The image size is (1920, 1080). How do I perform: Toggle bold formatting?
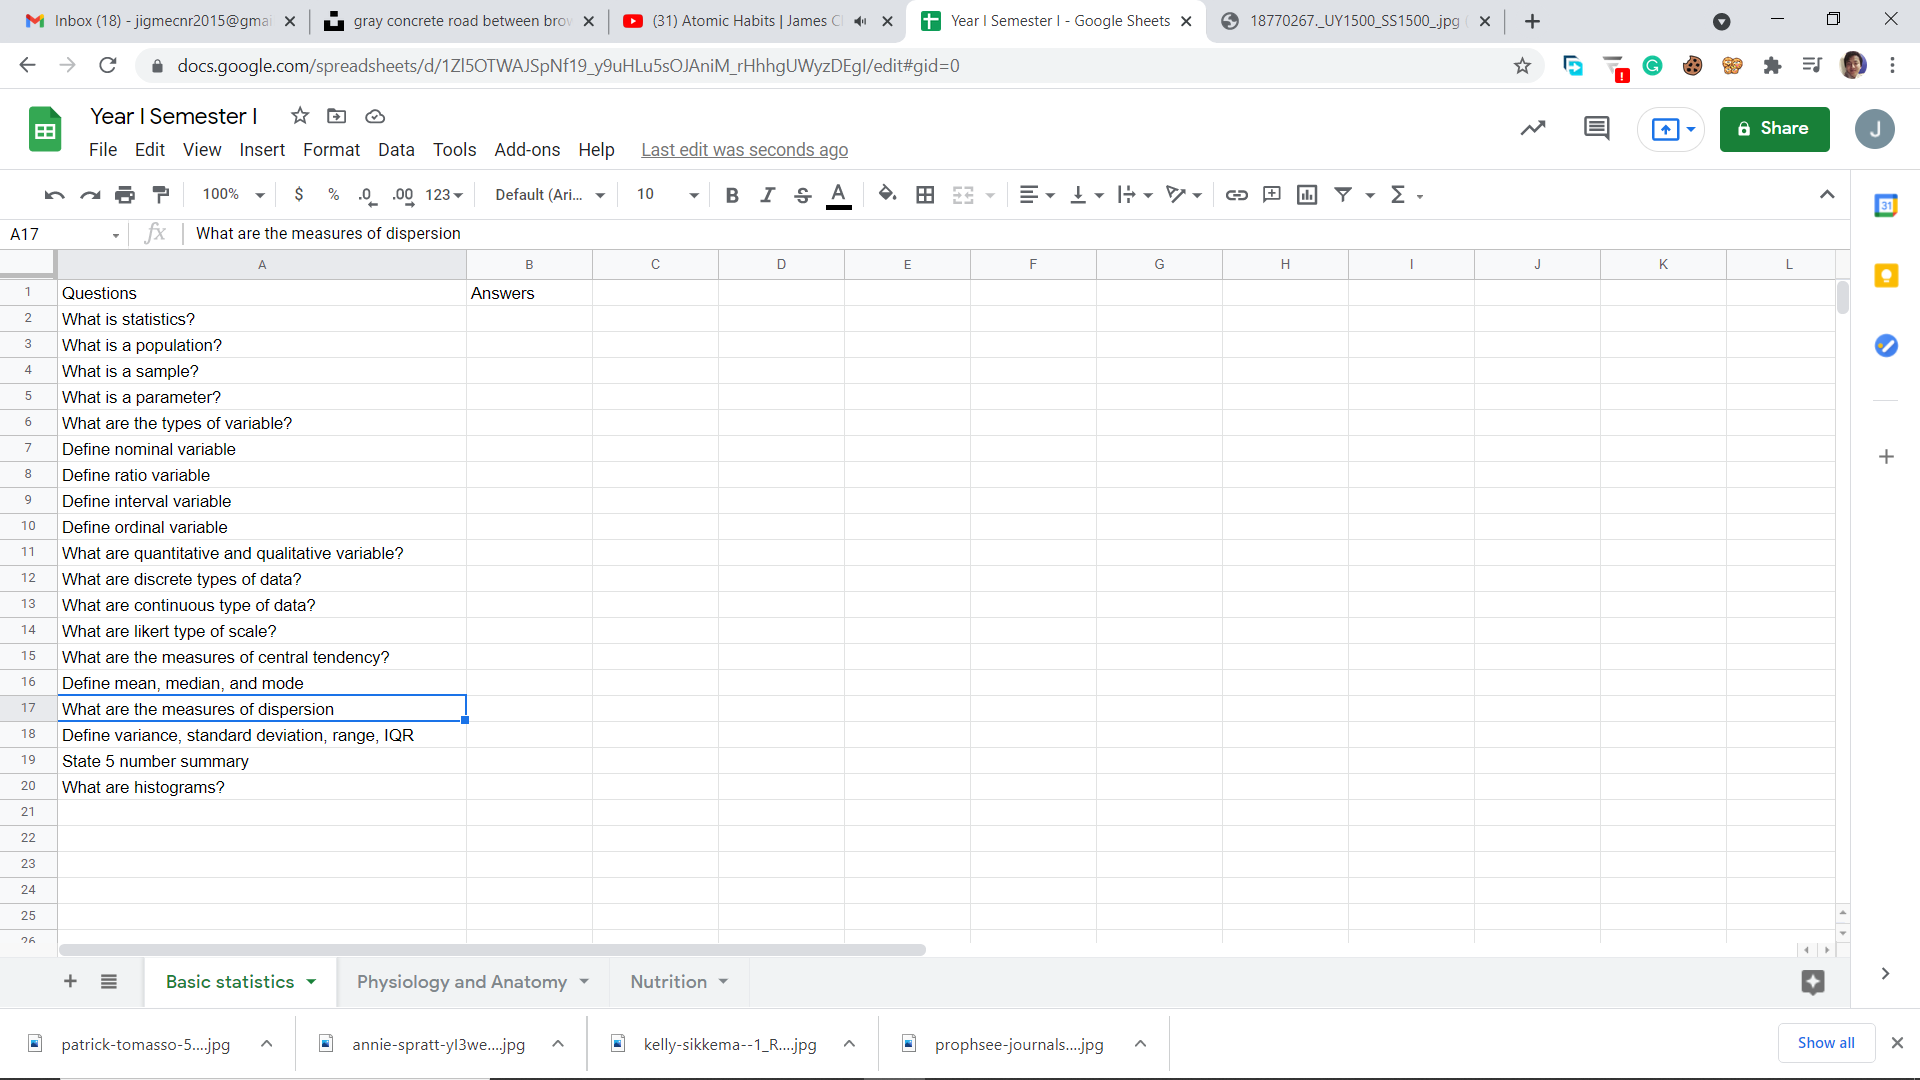point(732,195)
